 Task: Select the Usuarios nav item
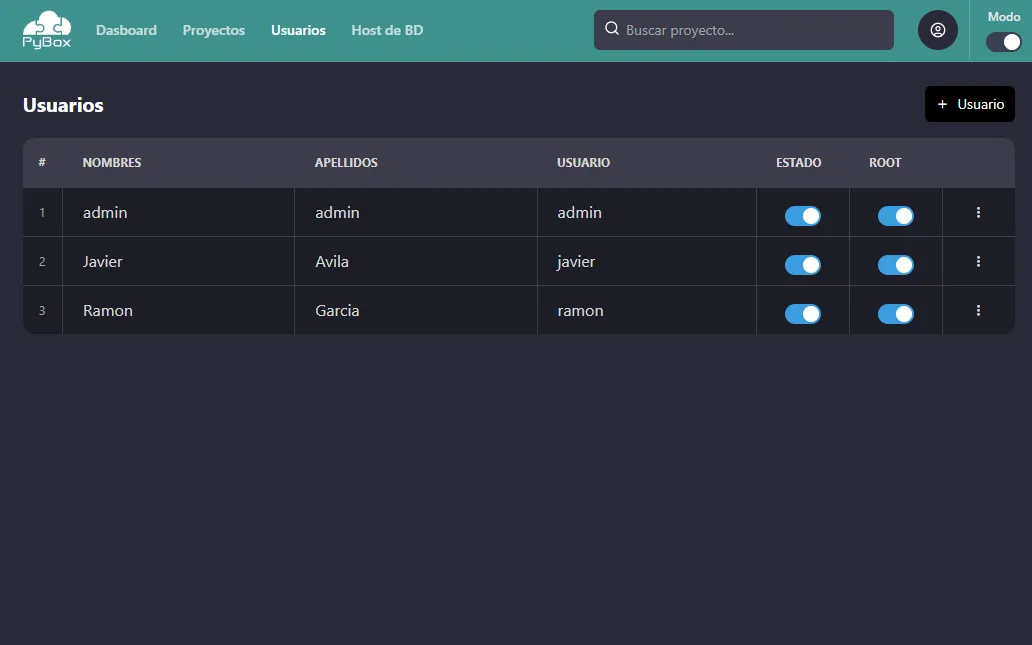point(298,30)
